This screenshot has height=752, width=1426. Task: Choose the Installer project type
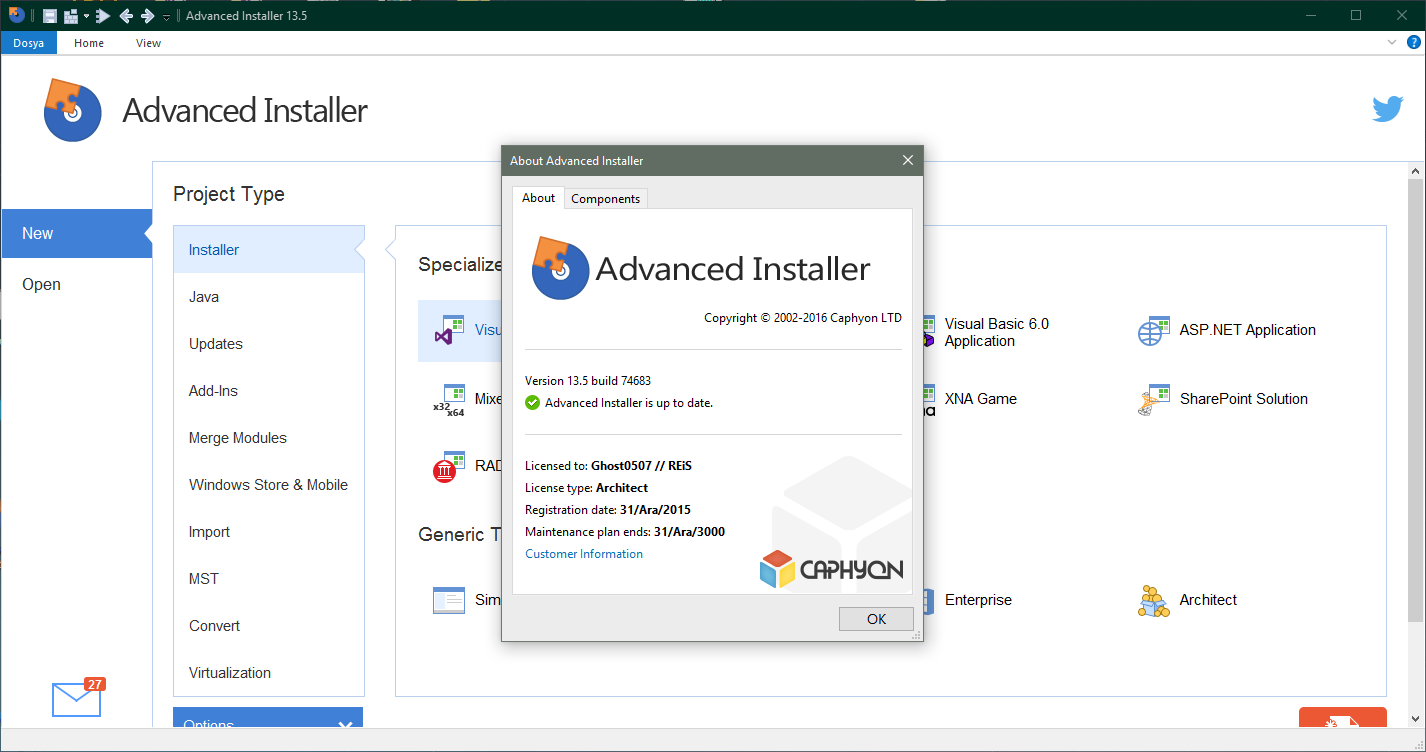pos(268,250)
